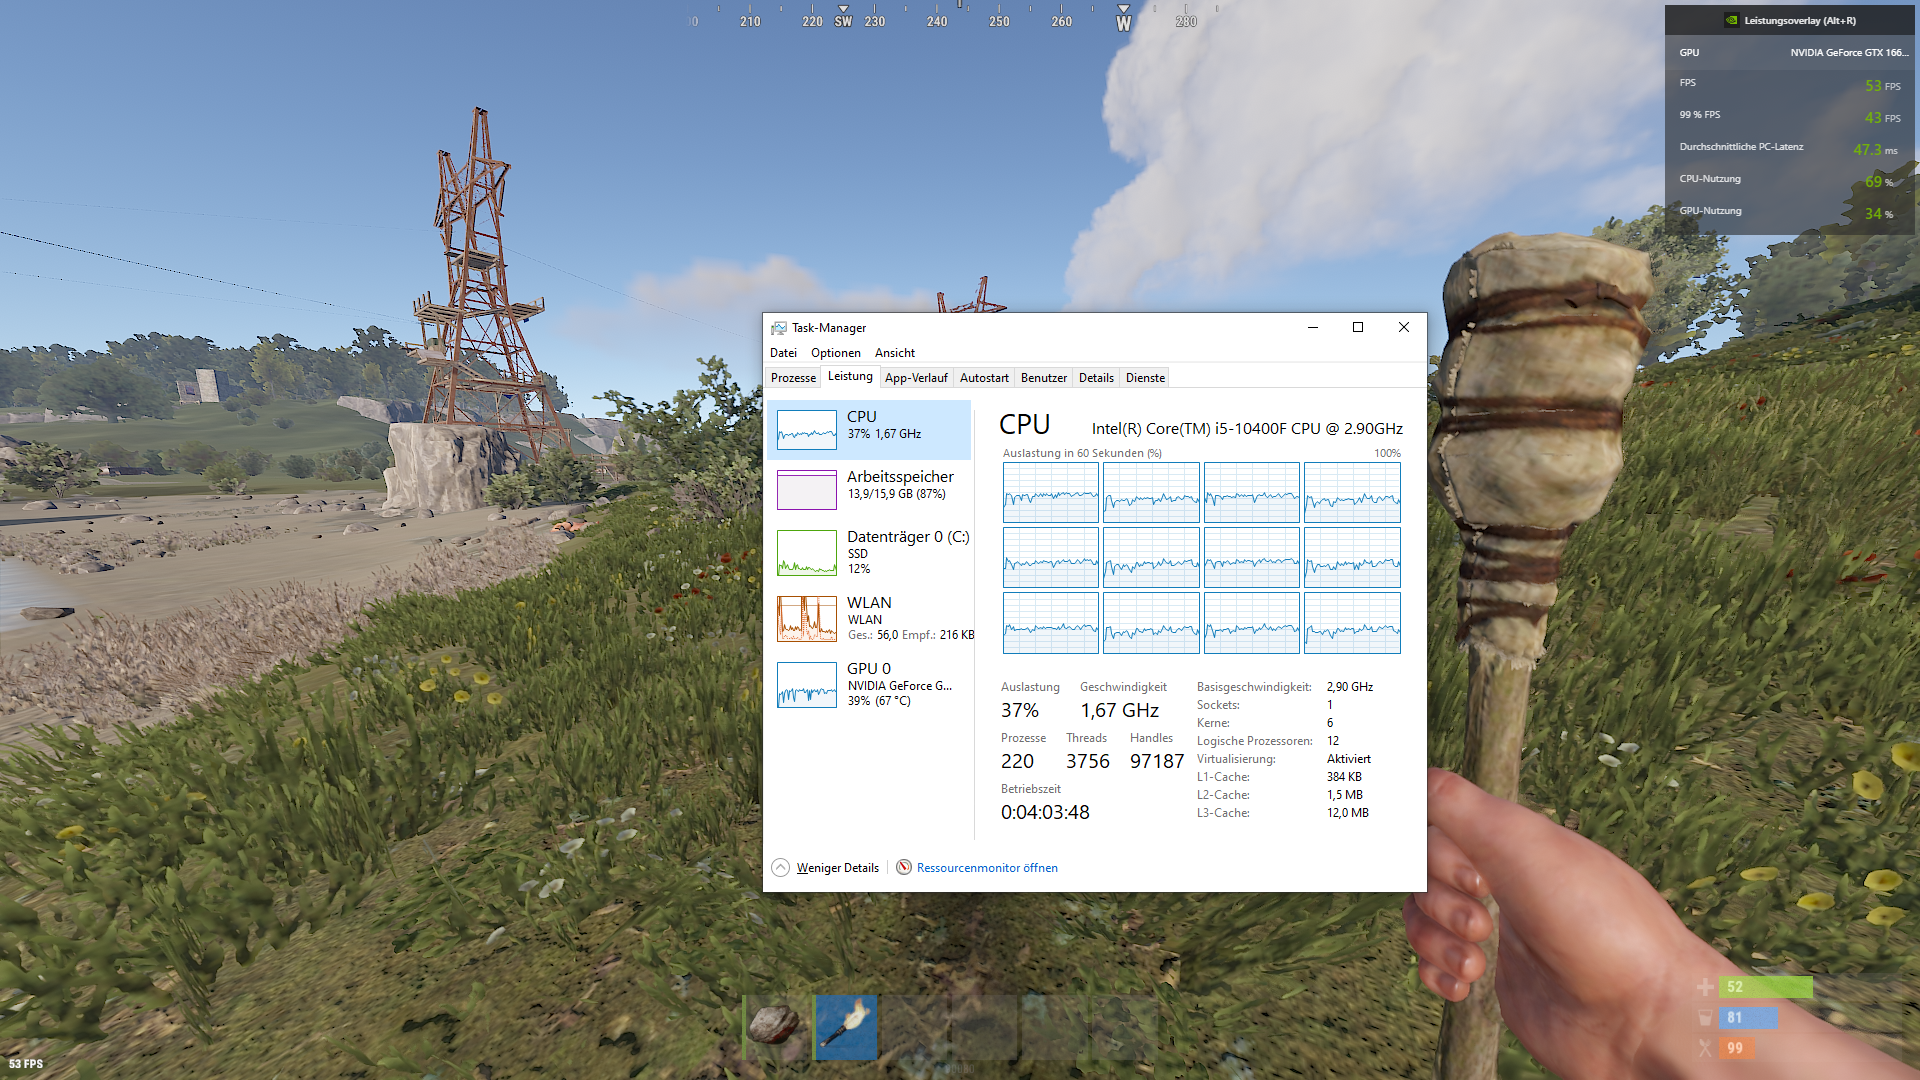Open the Ansicht menu

[894, 353]
